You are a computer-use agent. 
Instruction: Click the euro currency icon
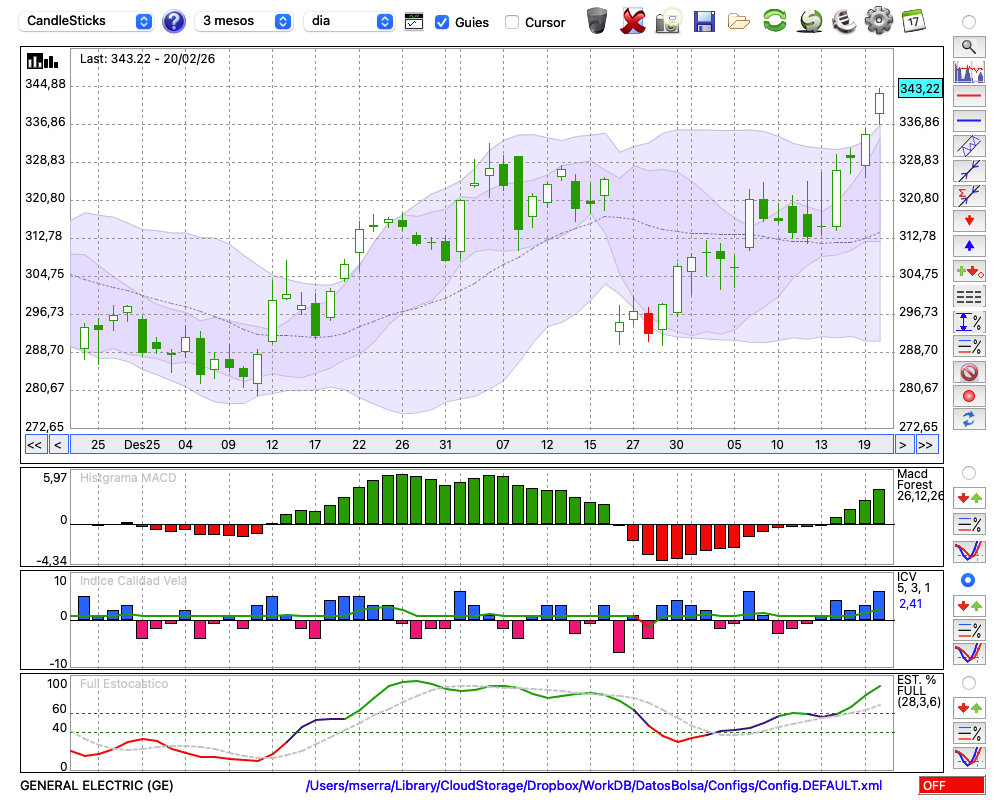pos(844,20)
